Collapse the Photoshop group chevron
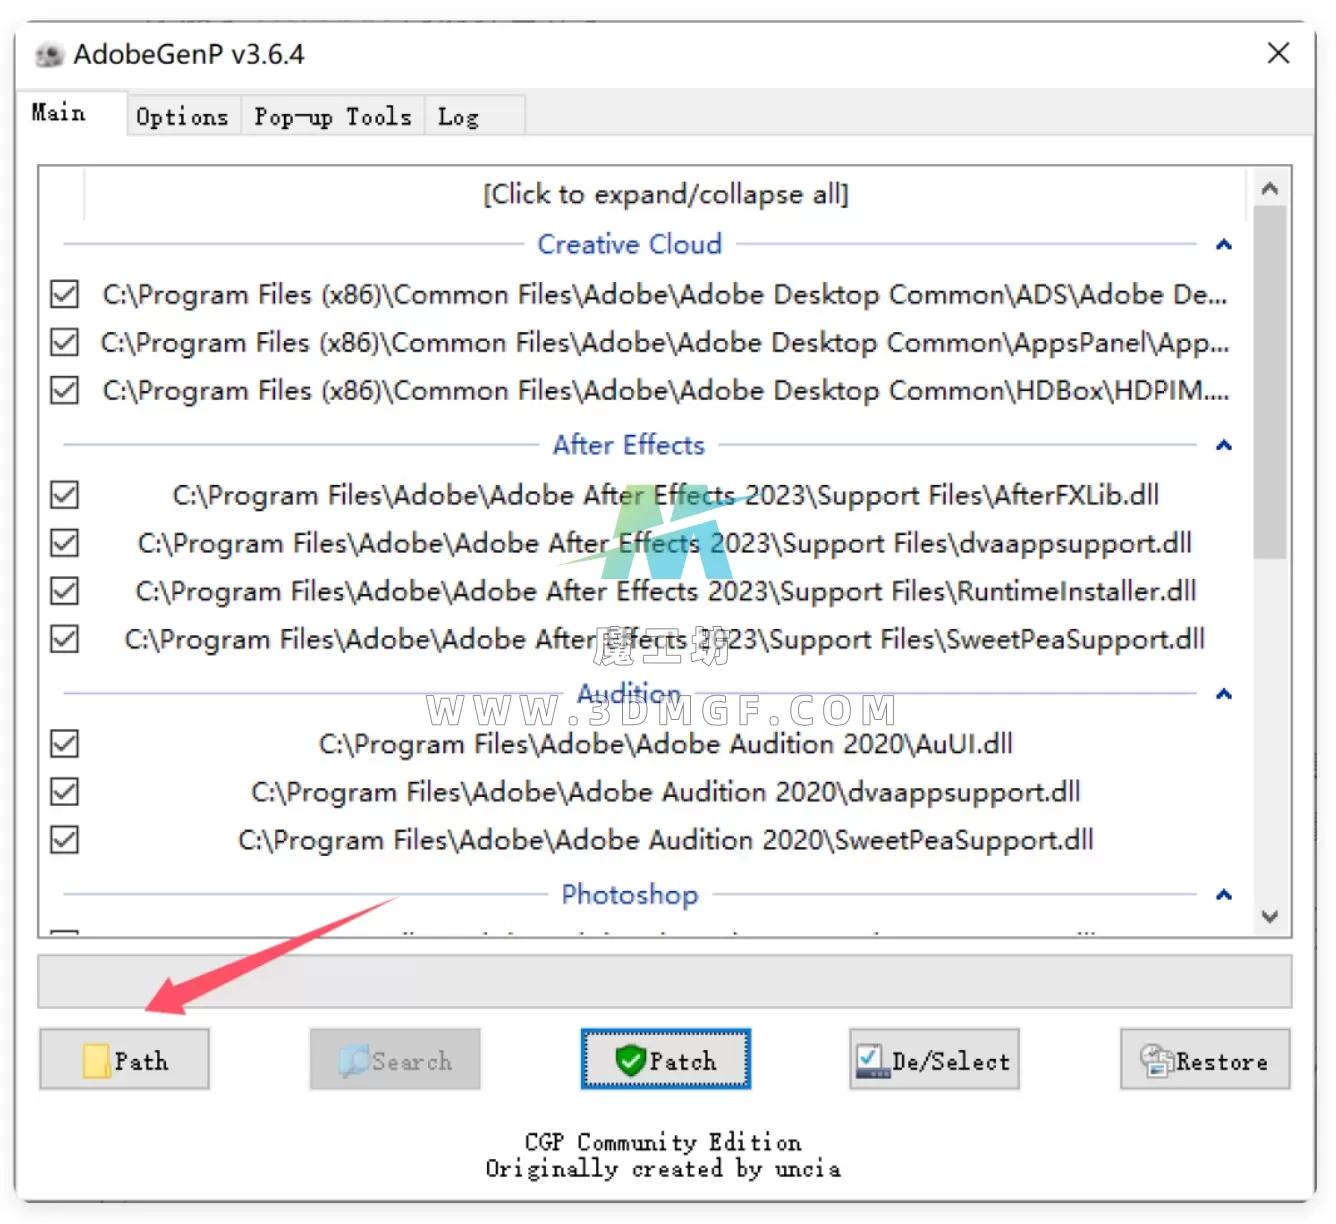The width and height of the screenshot is (1336, 1224). tap(1223, 895)
